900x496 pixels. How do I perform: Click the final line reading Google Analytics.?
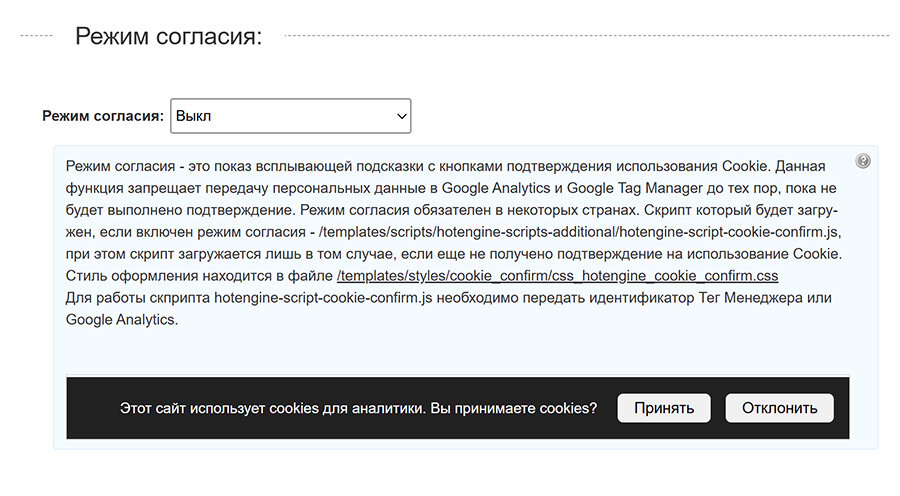tap(121, 320)
